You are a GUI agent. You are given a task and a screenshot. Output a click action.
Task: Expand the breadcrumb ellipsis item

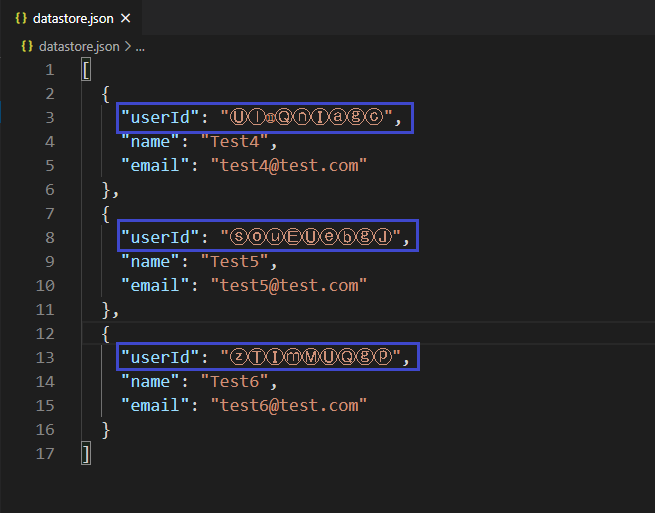140,47
